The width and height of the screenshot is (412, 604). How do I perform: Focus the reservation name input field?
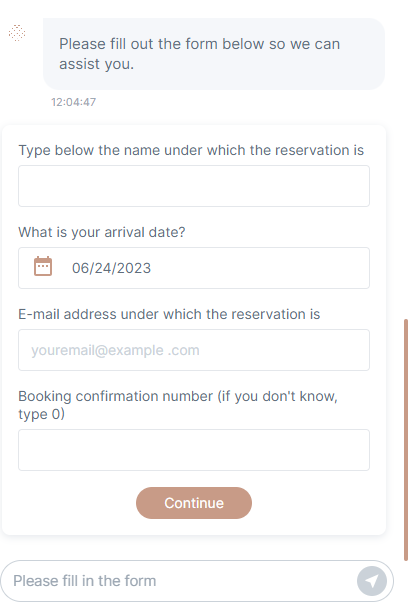[x=194, y=186]
